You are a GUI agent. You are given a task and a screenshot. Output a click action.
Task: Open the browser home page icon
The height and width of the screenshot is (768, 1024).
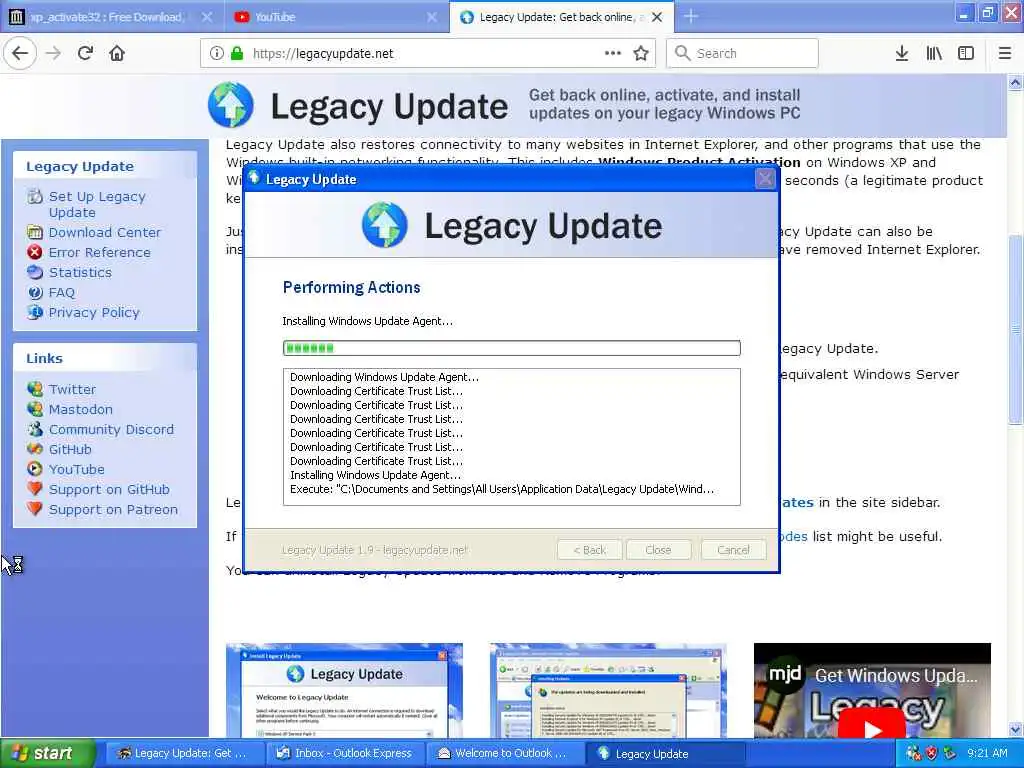point(117,54)
